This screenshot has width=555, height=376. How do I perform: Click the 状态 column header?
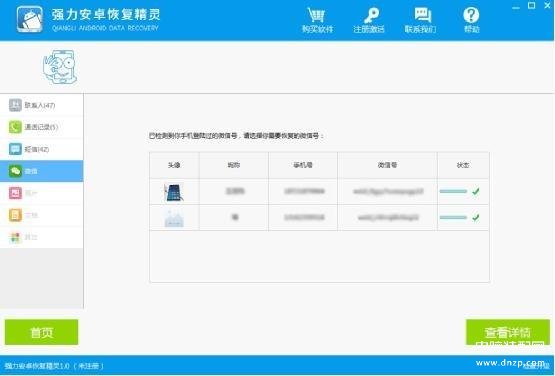[463, 165]
